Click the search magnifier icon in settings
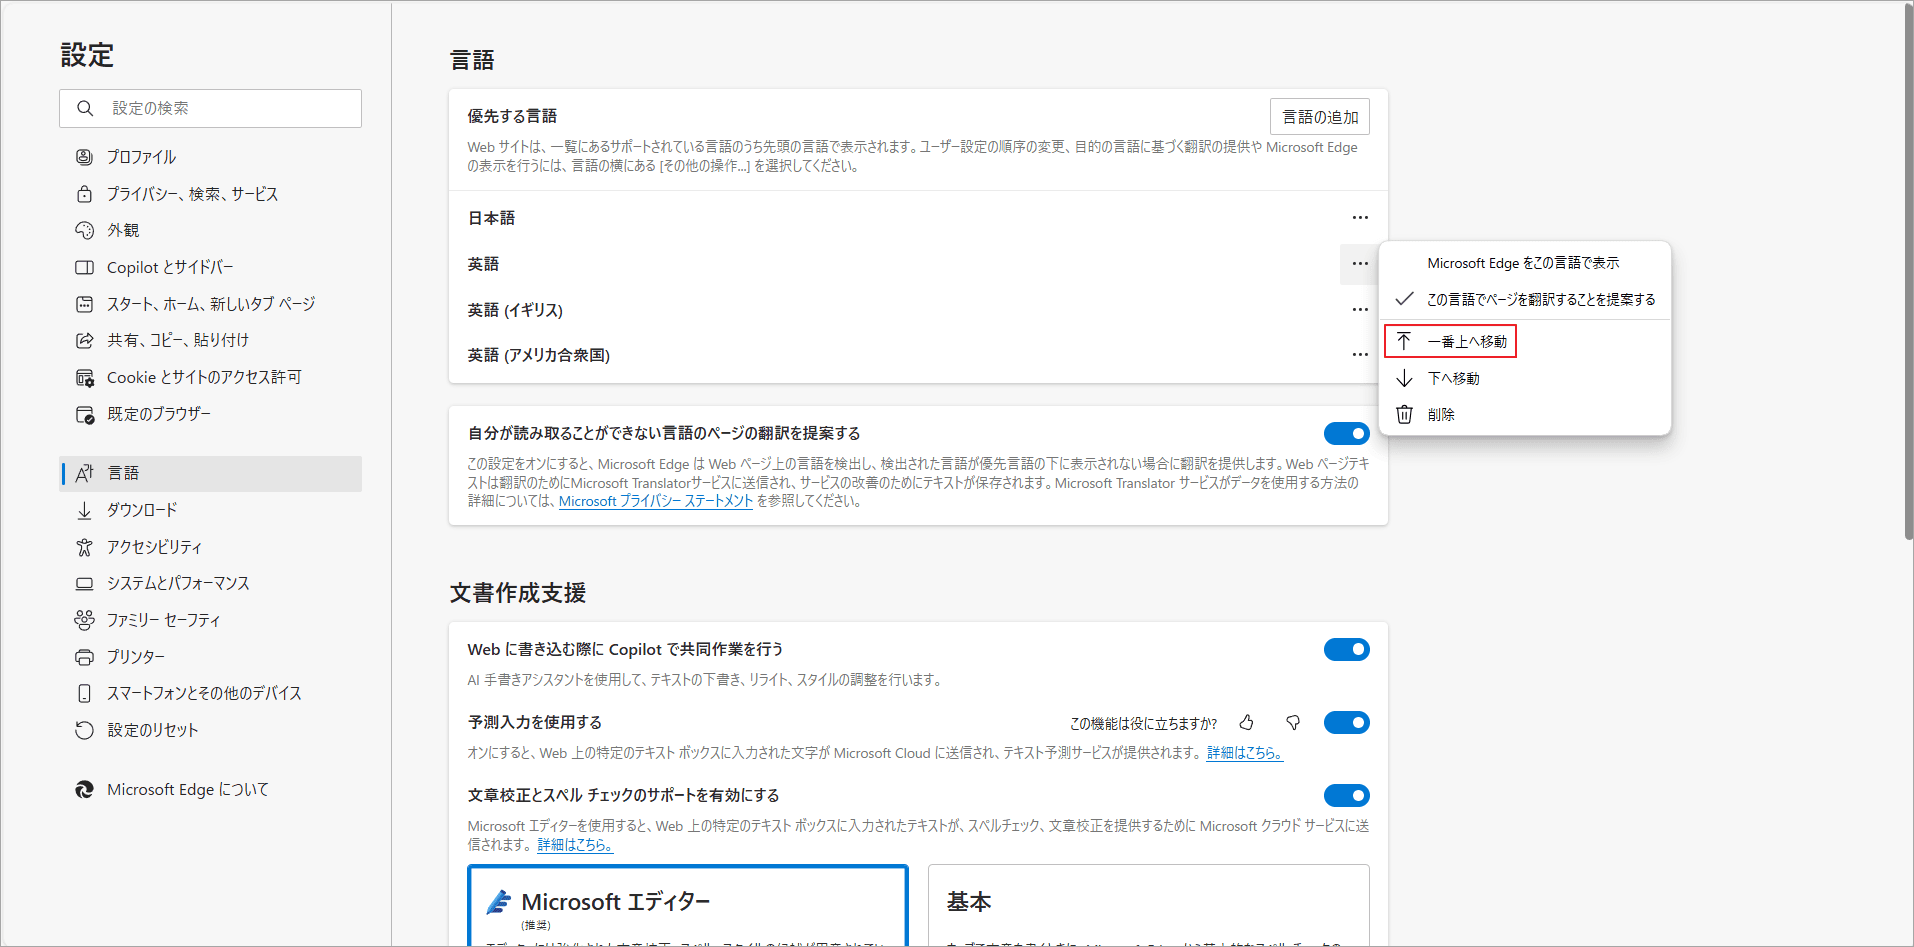The width and height of the screenshot is (1914, 947). click(x=85, y=108)
